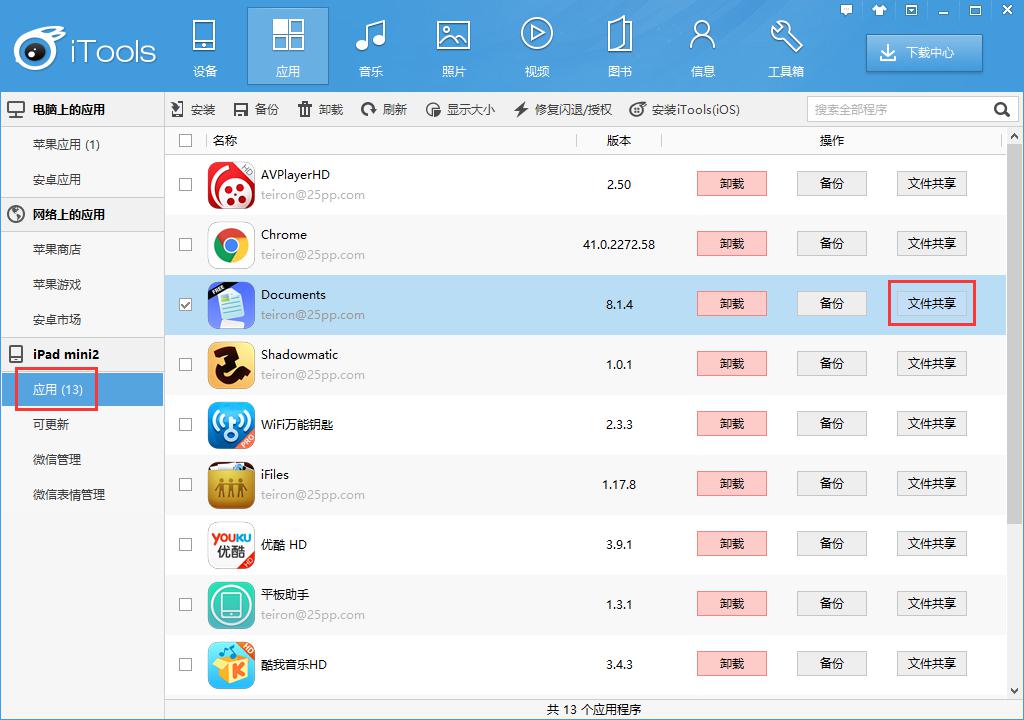Open the title bar main menu dropdown

point(911,10)
